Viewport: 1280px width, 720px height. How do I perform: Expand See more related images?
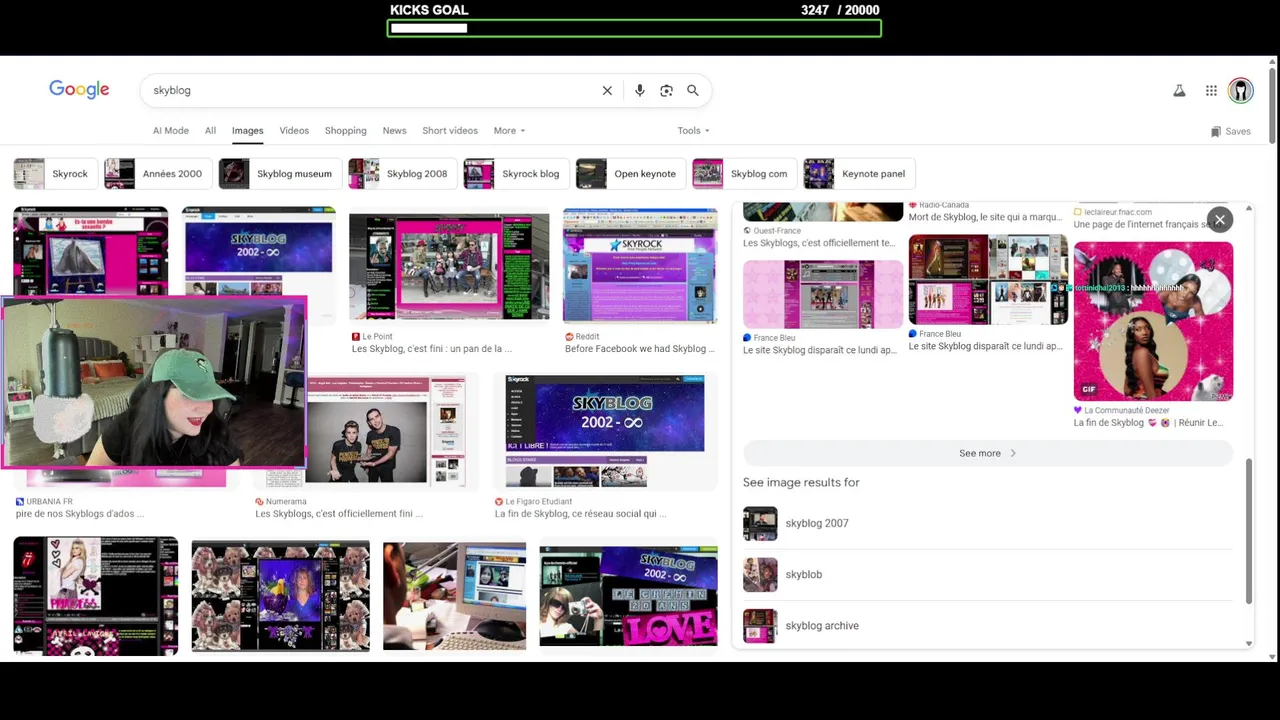point(987,453)
